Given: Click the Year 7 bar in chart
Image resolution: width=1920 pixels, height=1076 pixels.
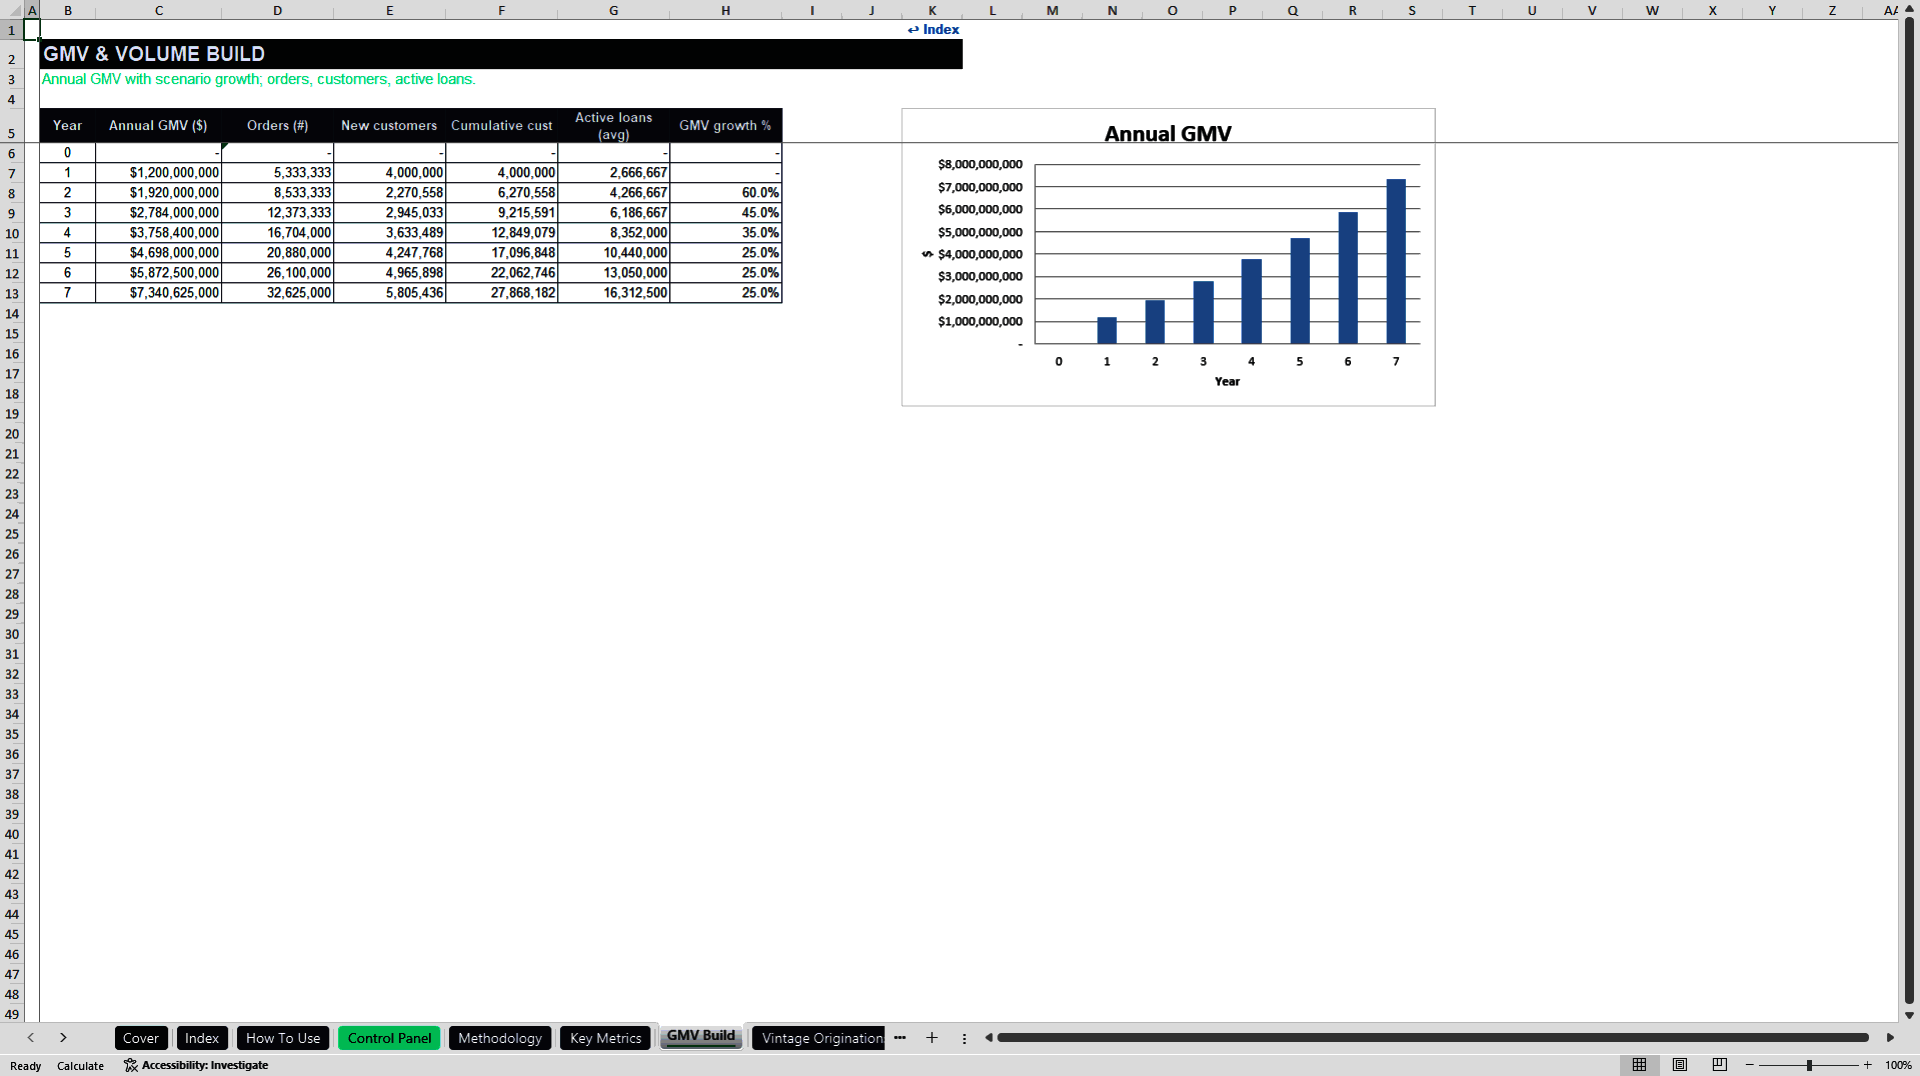Looking at the screenshot, I should click(1396, 262).
